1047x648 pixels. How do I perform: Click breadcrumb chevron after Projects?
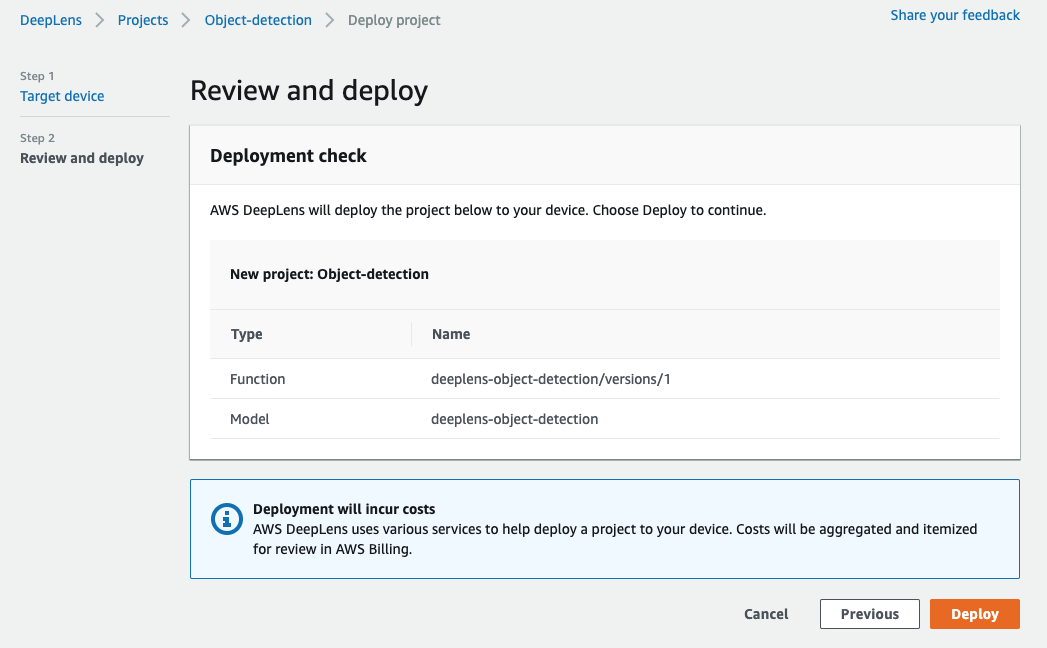pos(186,20)
